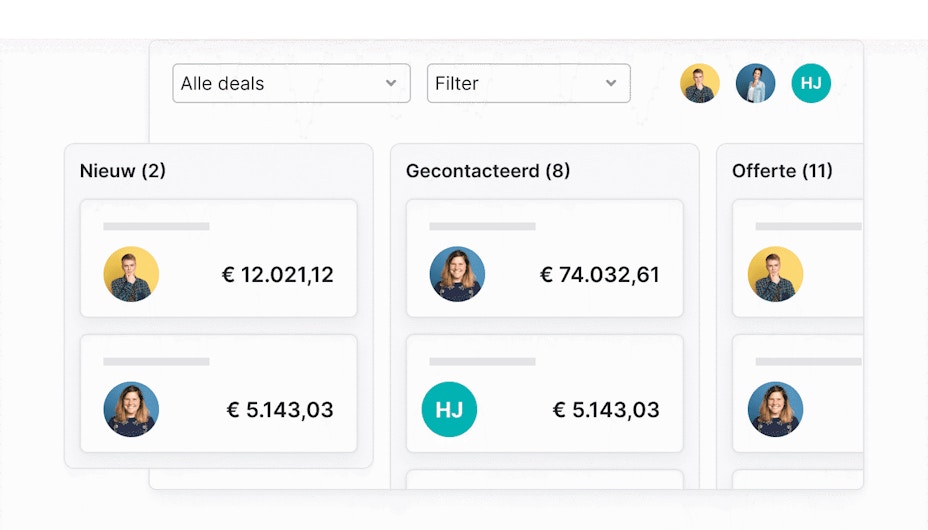Open the Gecontacteerd € 5.143,03 deal amount
Viewport: 928px width, 530px height.
tap(606, 410)
